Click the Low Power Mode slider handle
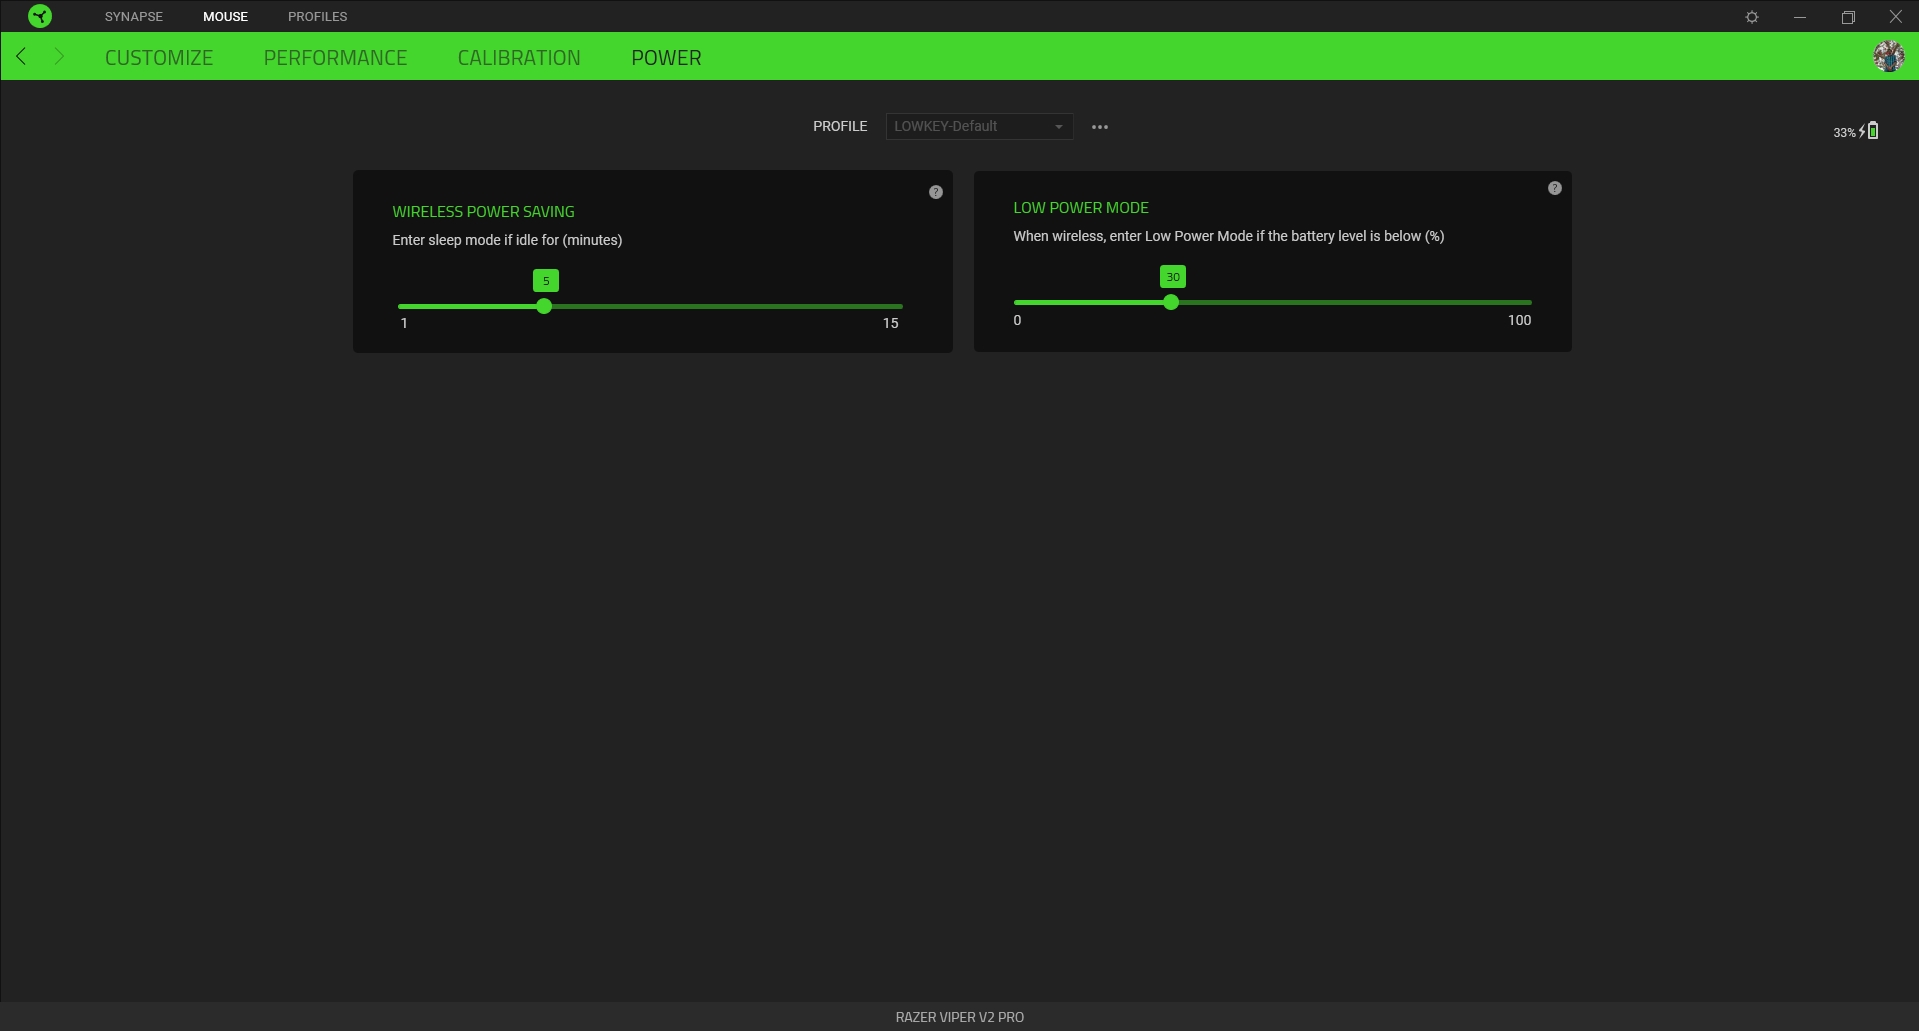The image size is (1919, 1031). [x=1171, y=302]
